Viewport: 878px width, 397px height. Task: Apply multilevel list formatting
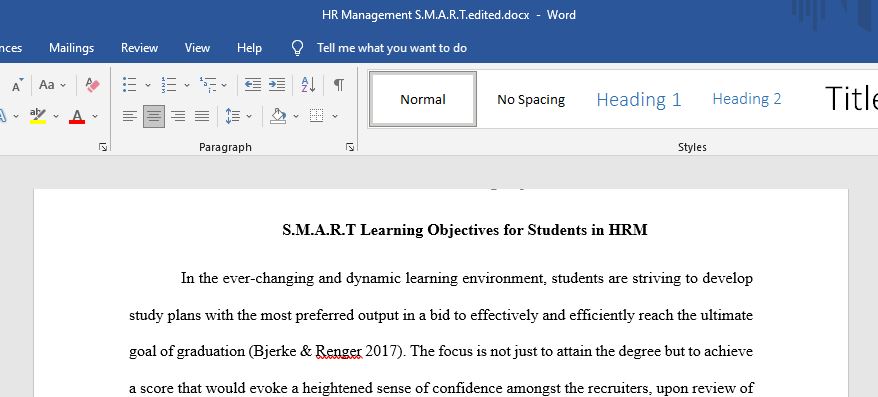[x=208, y=85]
